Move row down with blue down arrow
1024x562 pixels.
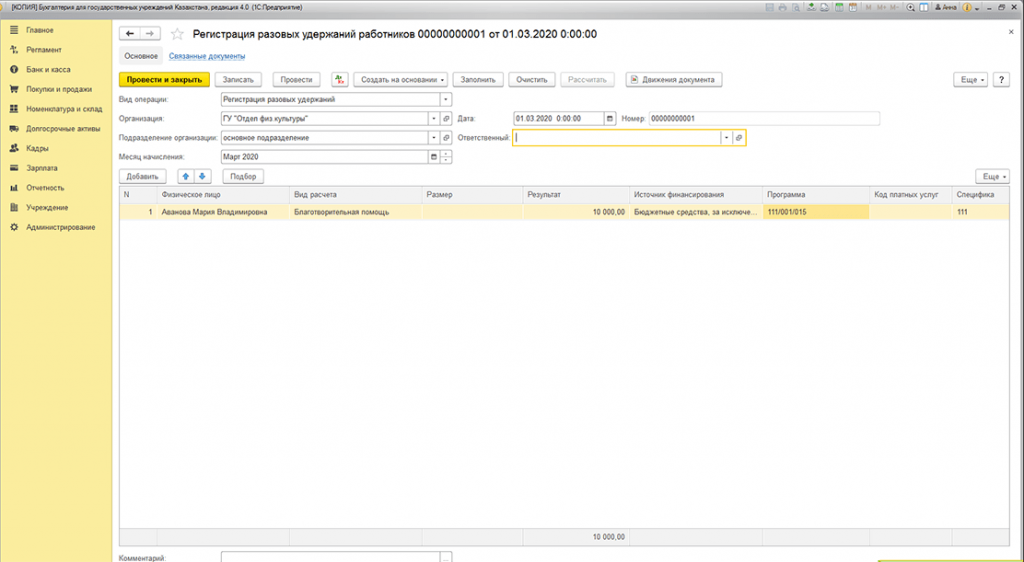coord(201,176)
